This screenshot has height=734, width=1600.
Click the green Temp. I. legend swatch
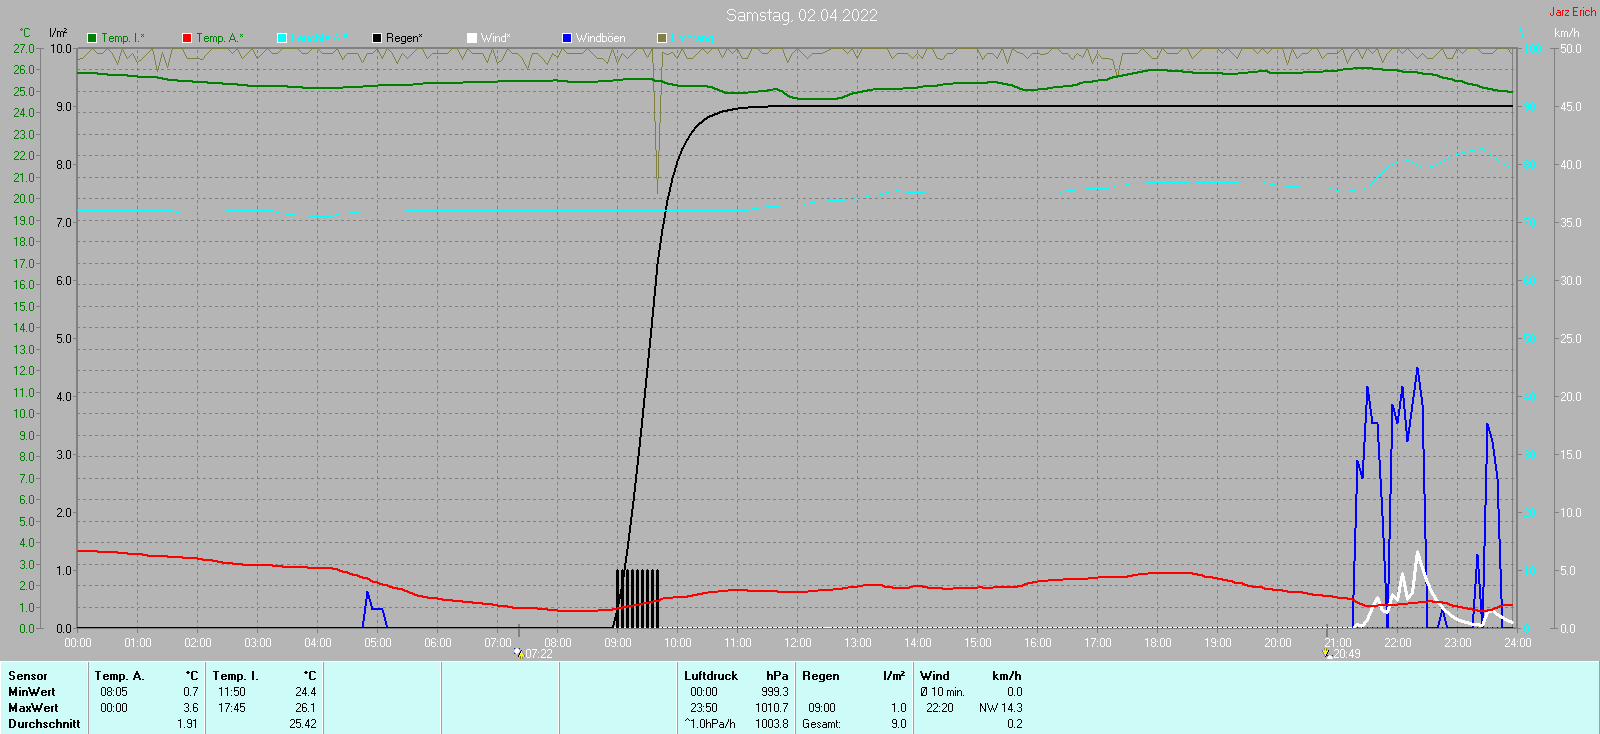(x=93, y=38)
